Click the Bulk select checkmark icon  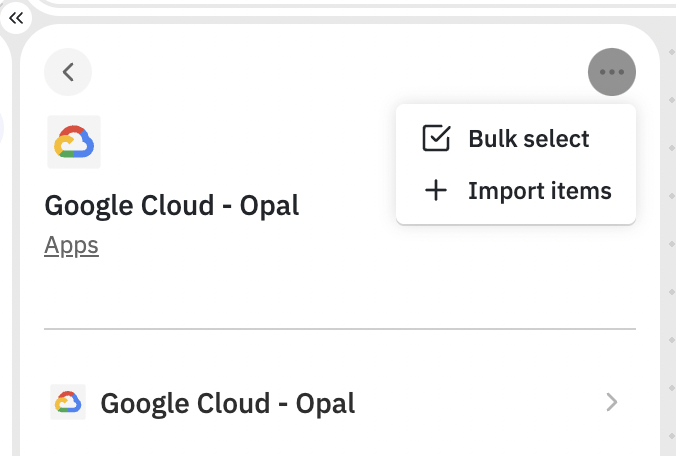436,138
